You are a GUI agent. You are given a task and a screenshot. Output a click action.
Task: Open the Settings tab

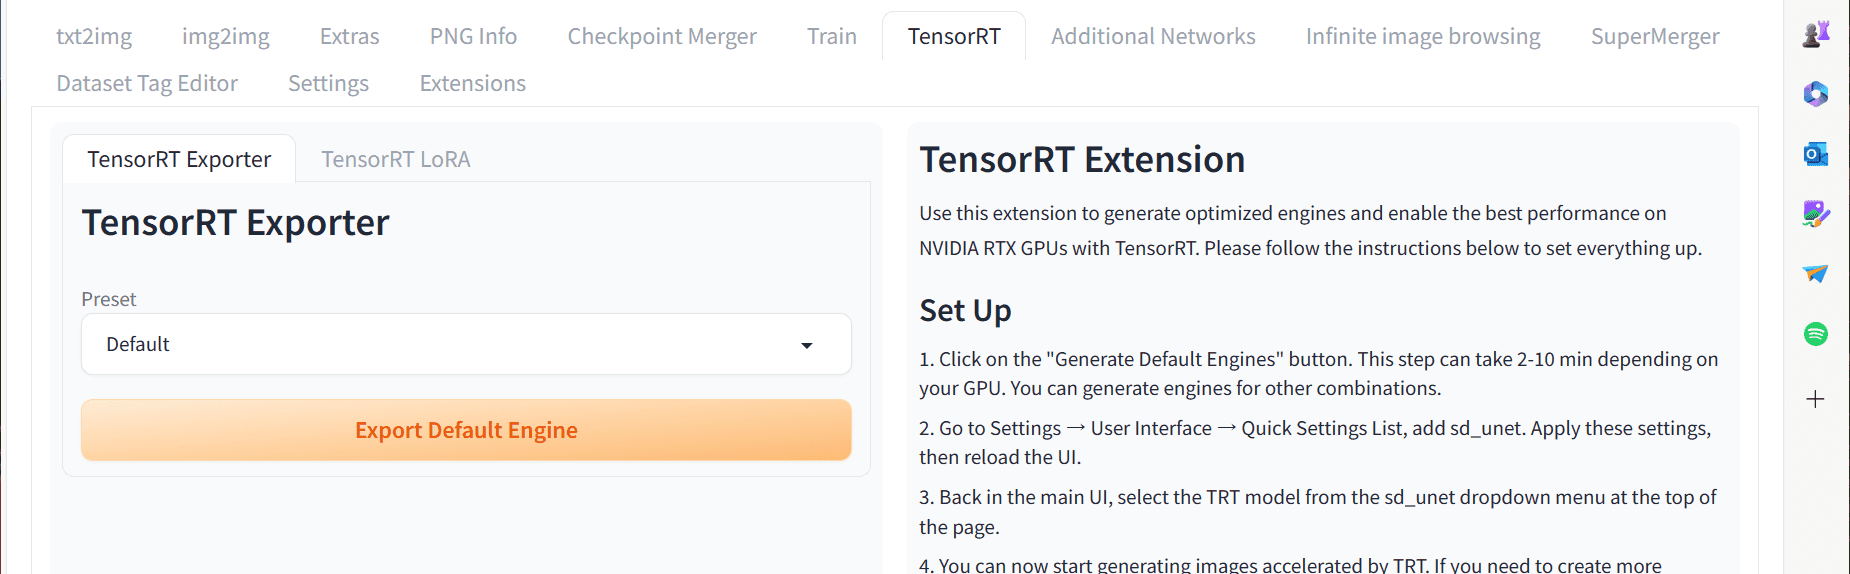[x=328, y=83]
